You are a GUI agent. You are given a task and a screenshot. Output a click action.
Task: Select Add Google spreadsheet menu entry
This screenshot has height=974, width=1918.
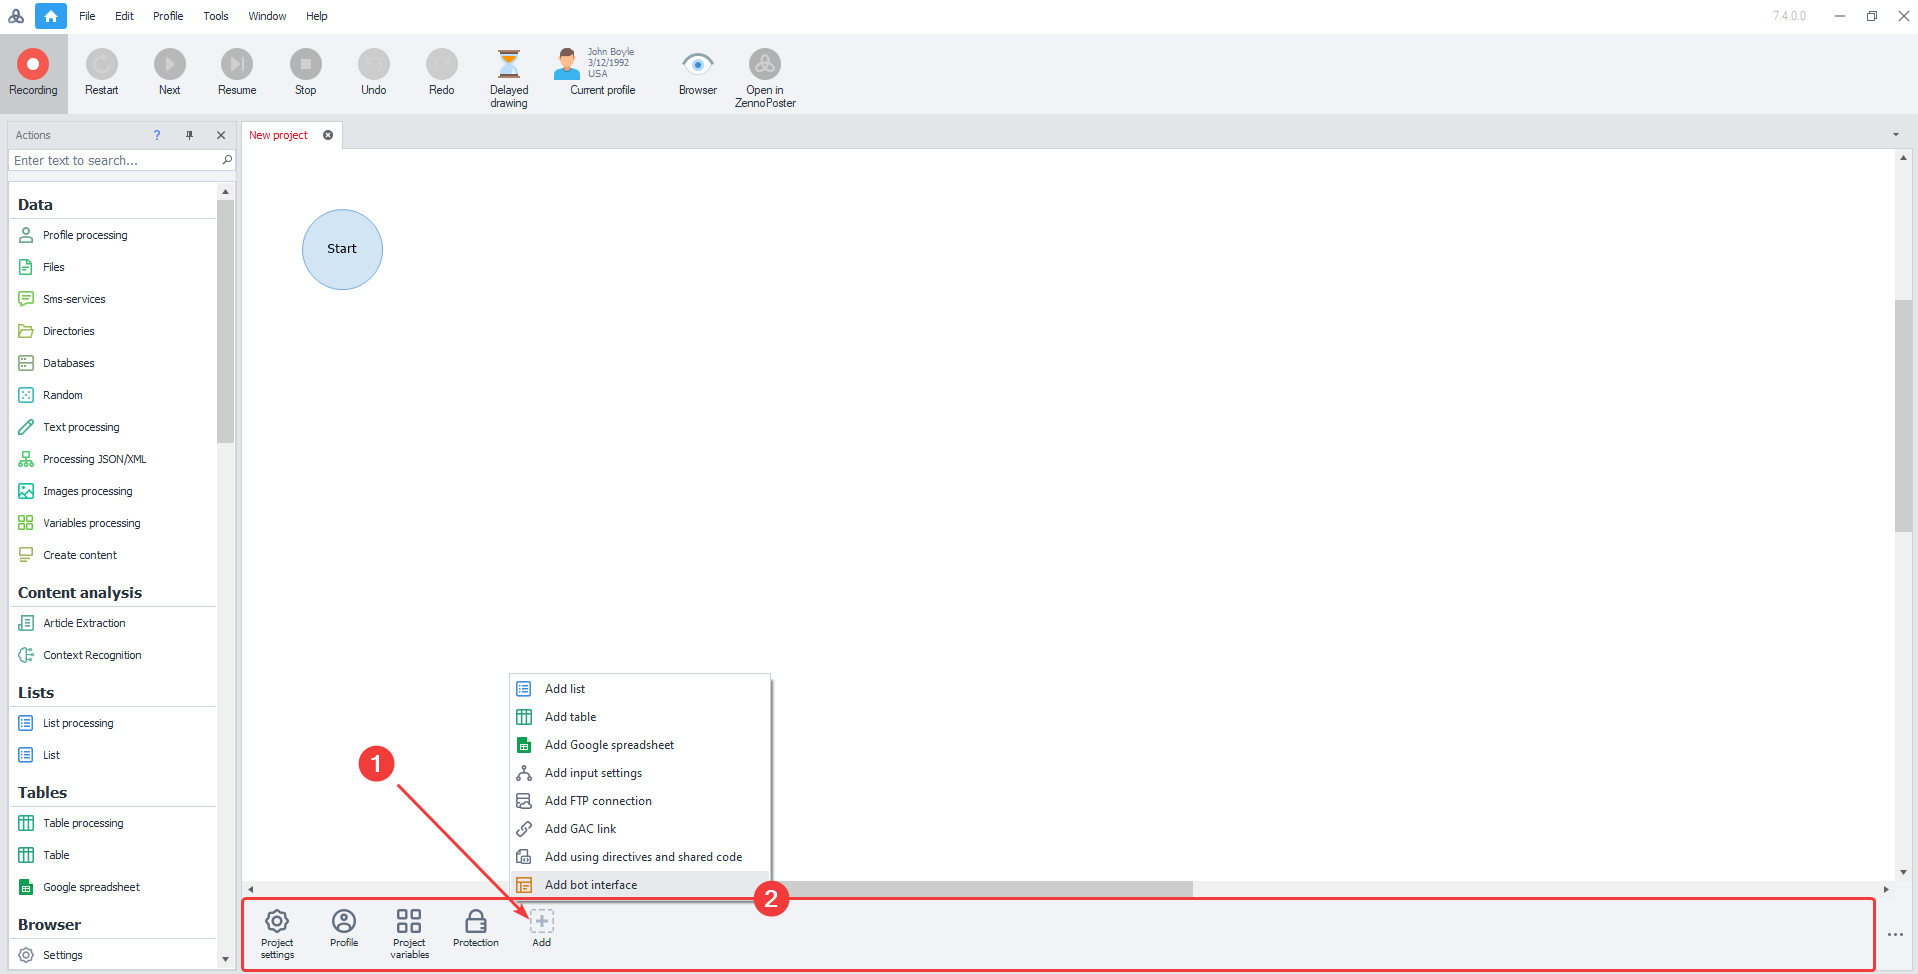[x=609, y=745]
